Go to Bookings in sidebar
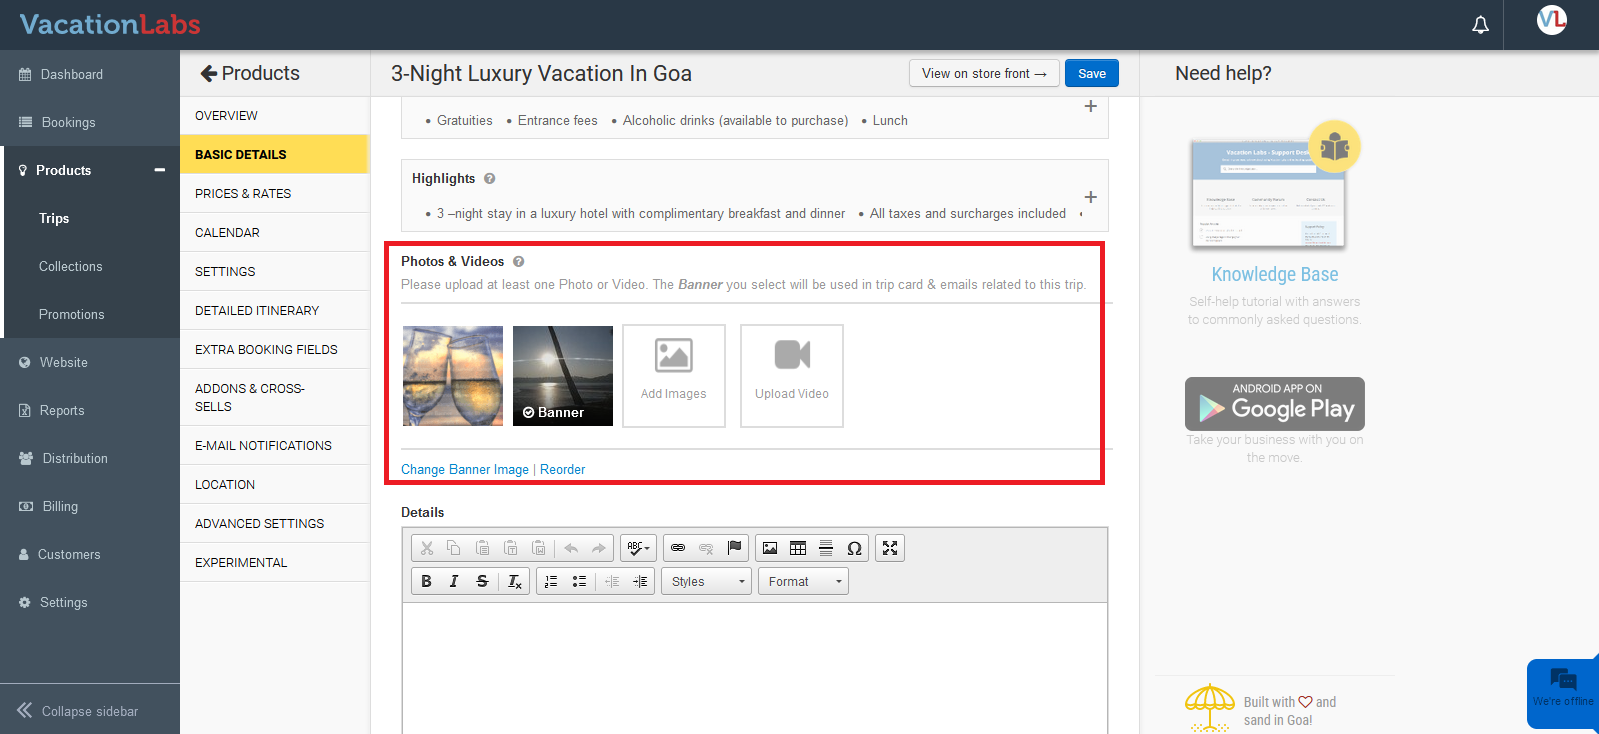 click(68, 122)
